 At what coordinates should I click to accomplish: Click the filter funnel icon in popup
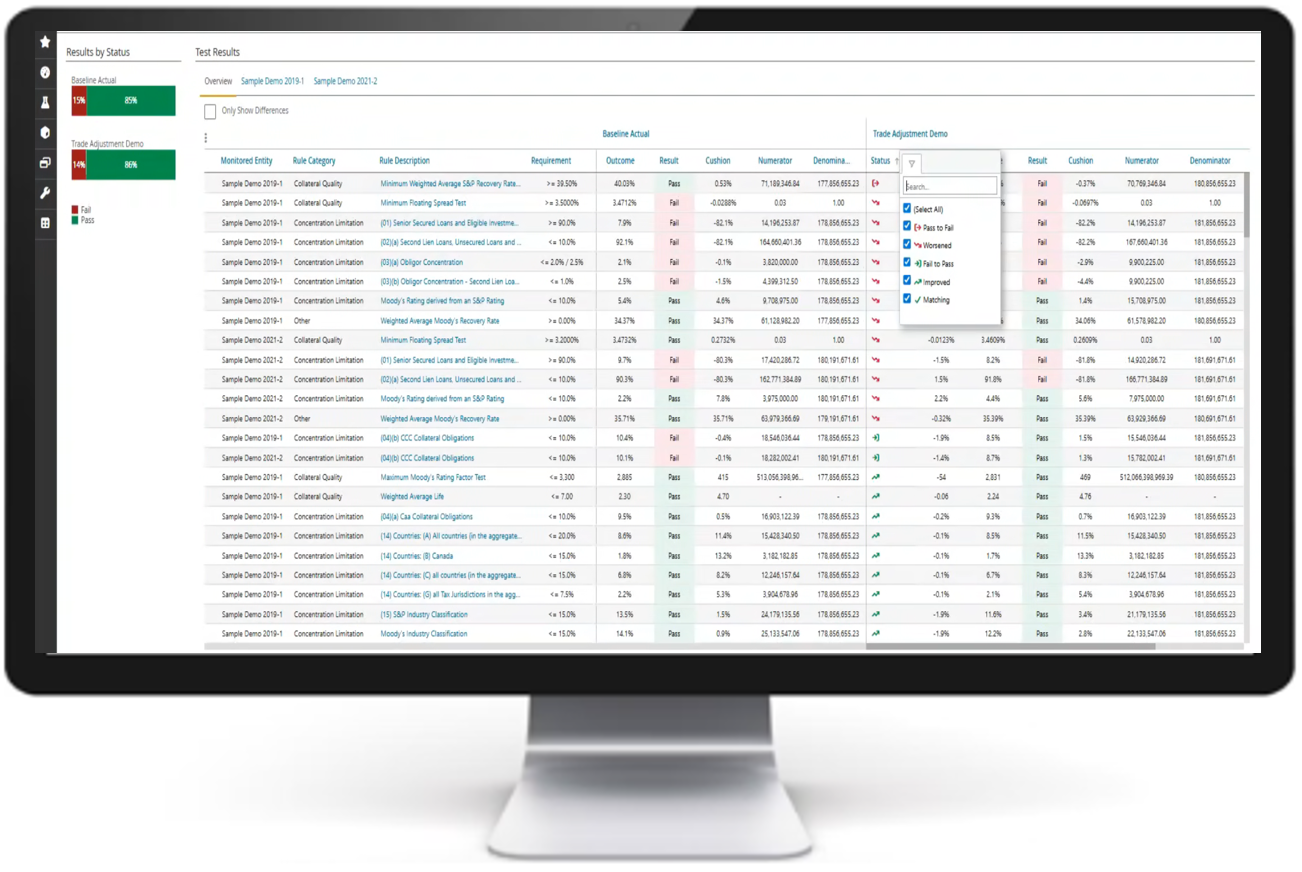tap(911, 164)
